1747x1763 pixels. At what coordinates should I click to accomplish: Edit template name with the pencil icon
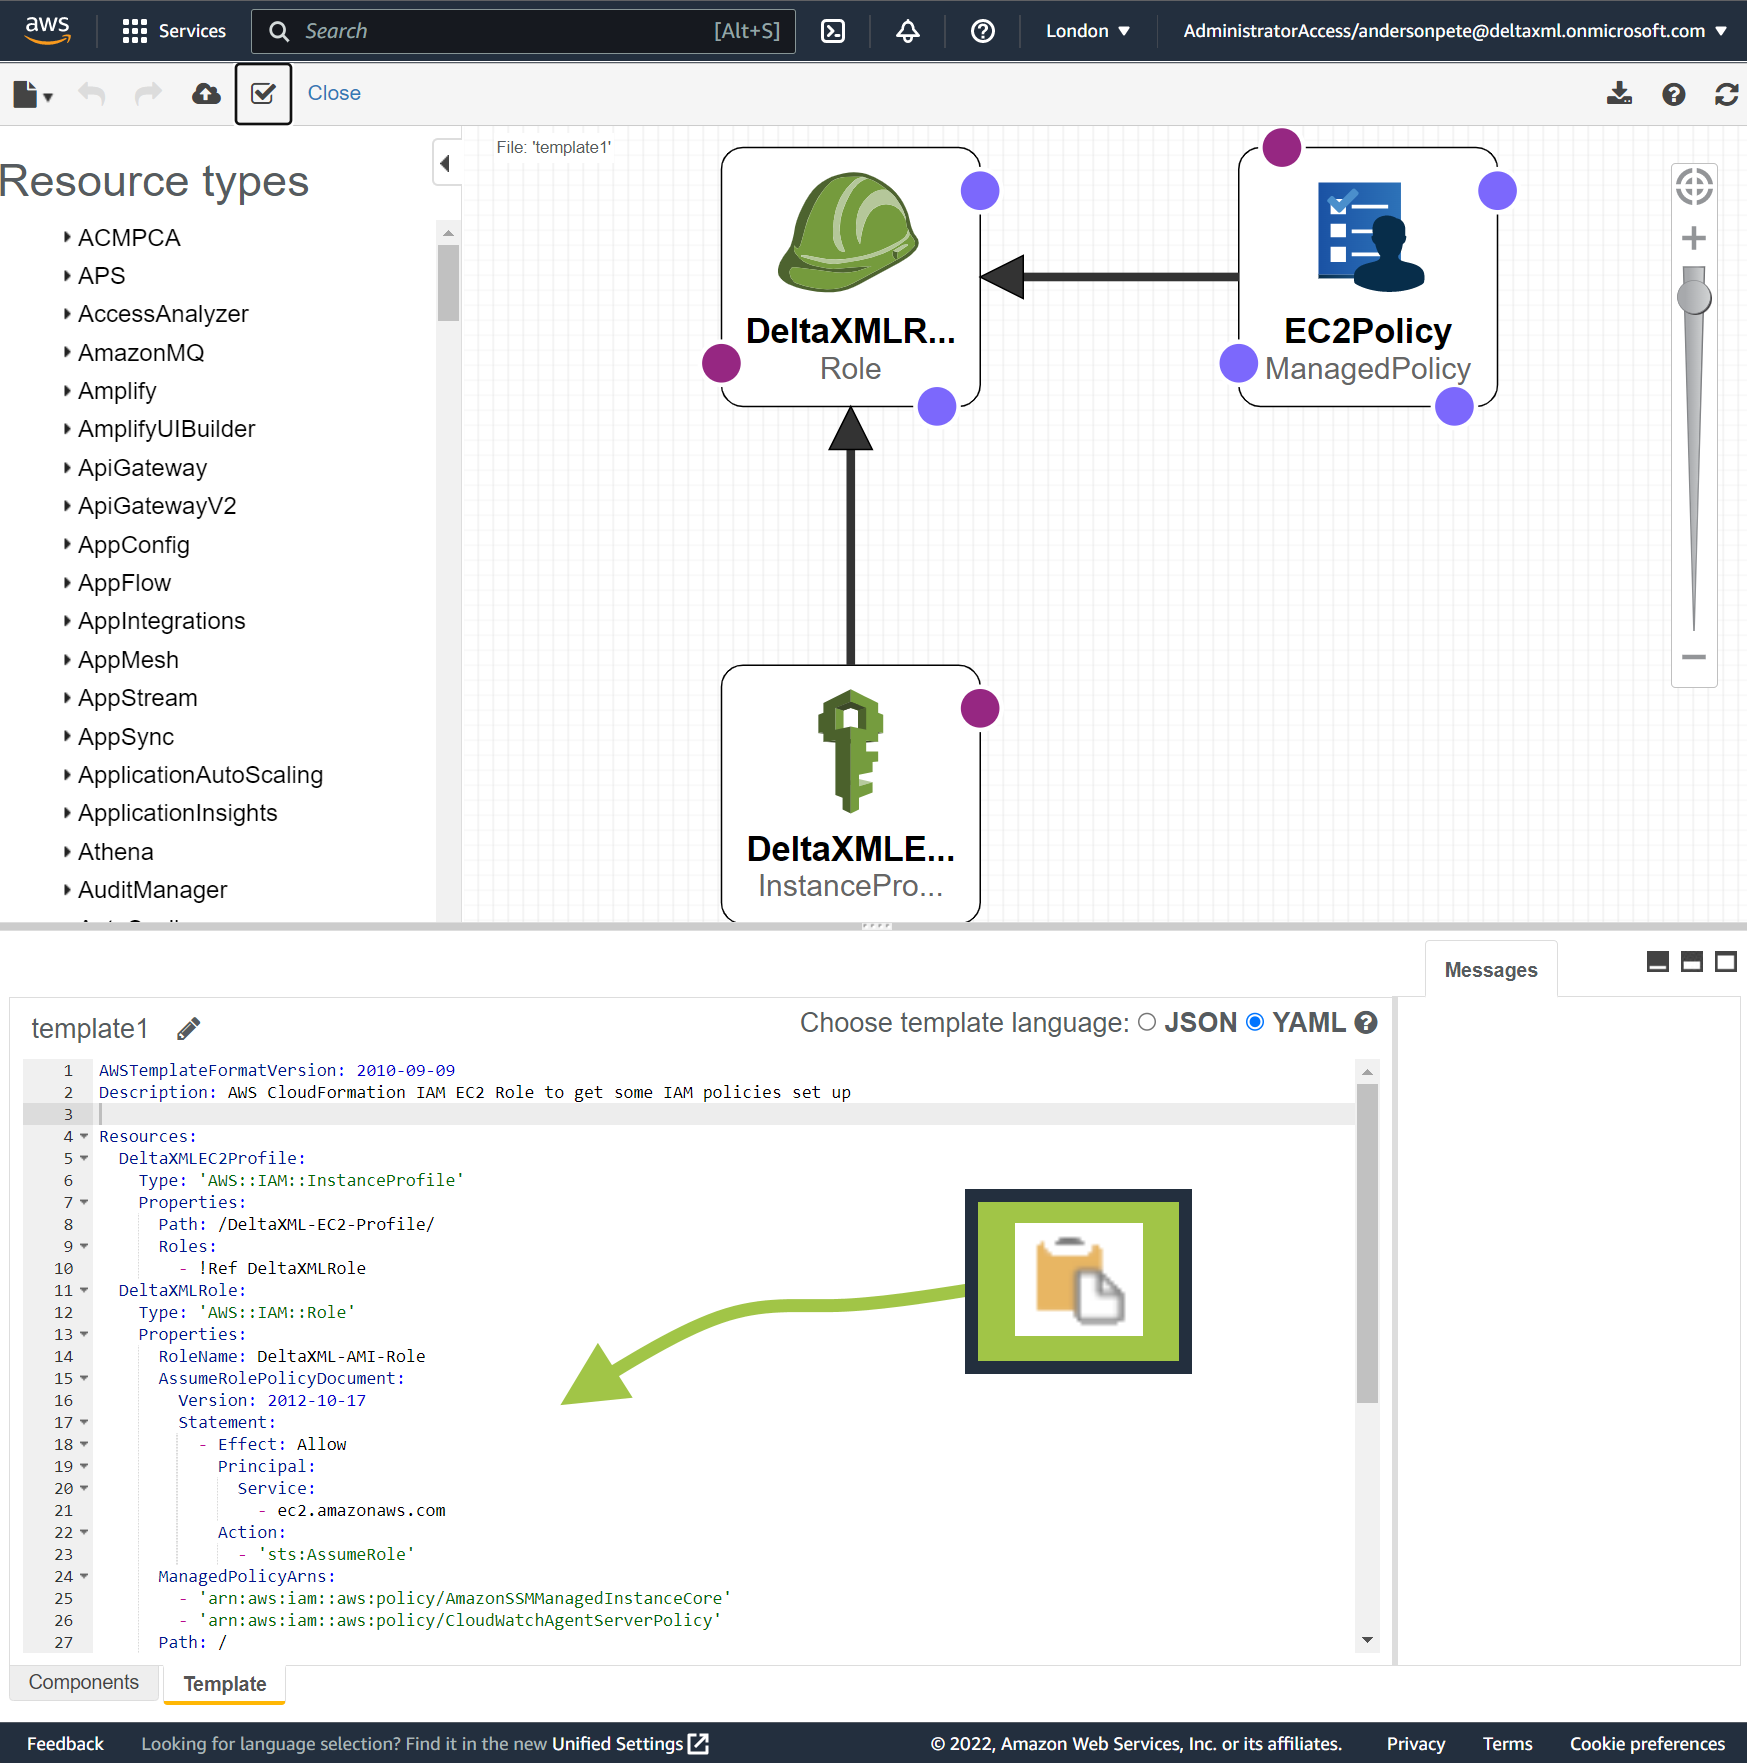188,1028
